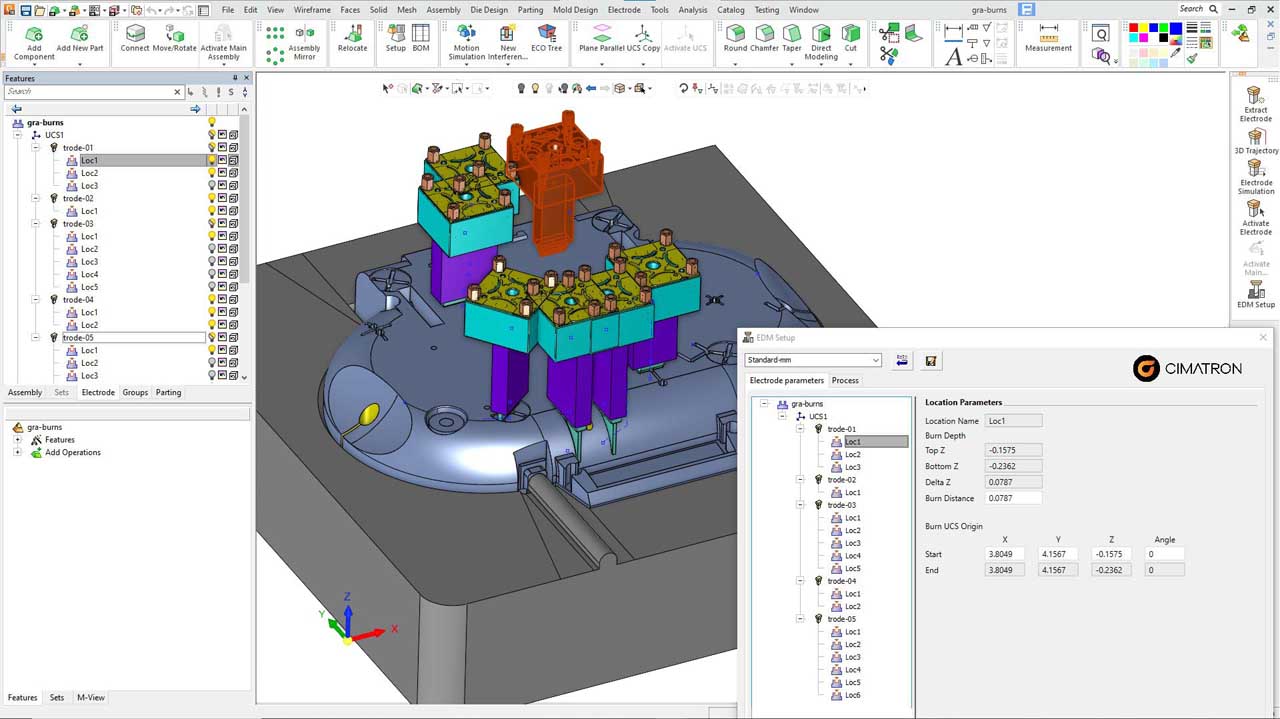The height and width of the screenshot is (719, 1280).
Task: Switch to the Process tab
Action: [x=845, y=380]
